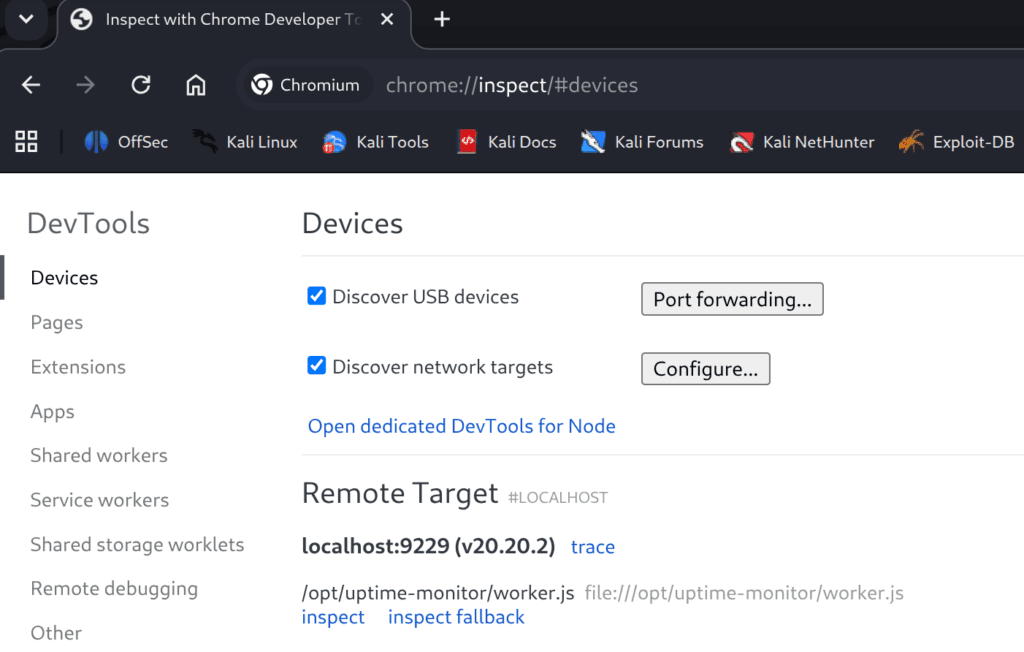
Task: Open the Exploit-DB bookmark
Action: (x=957, y=142)
